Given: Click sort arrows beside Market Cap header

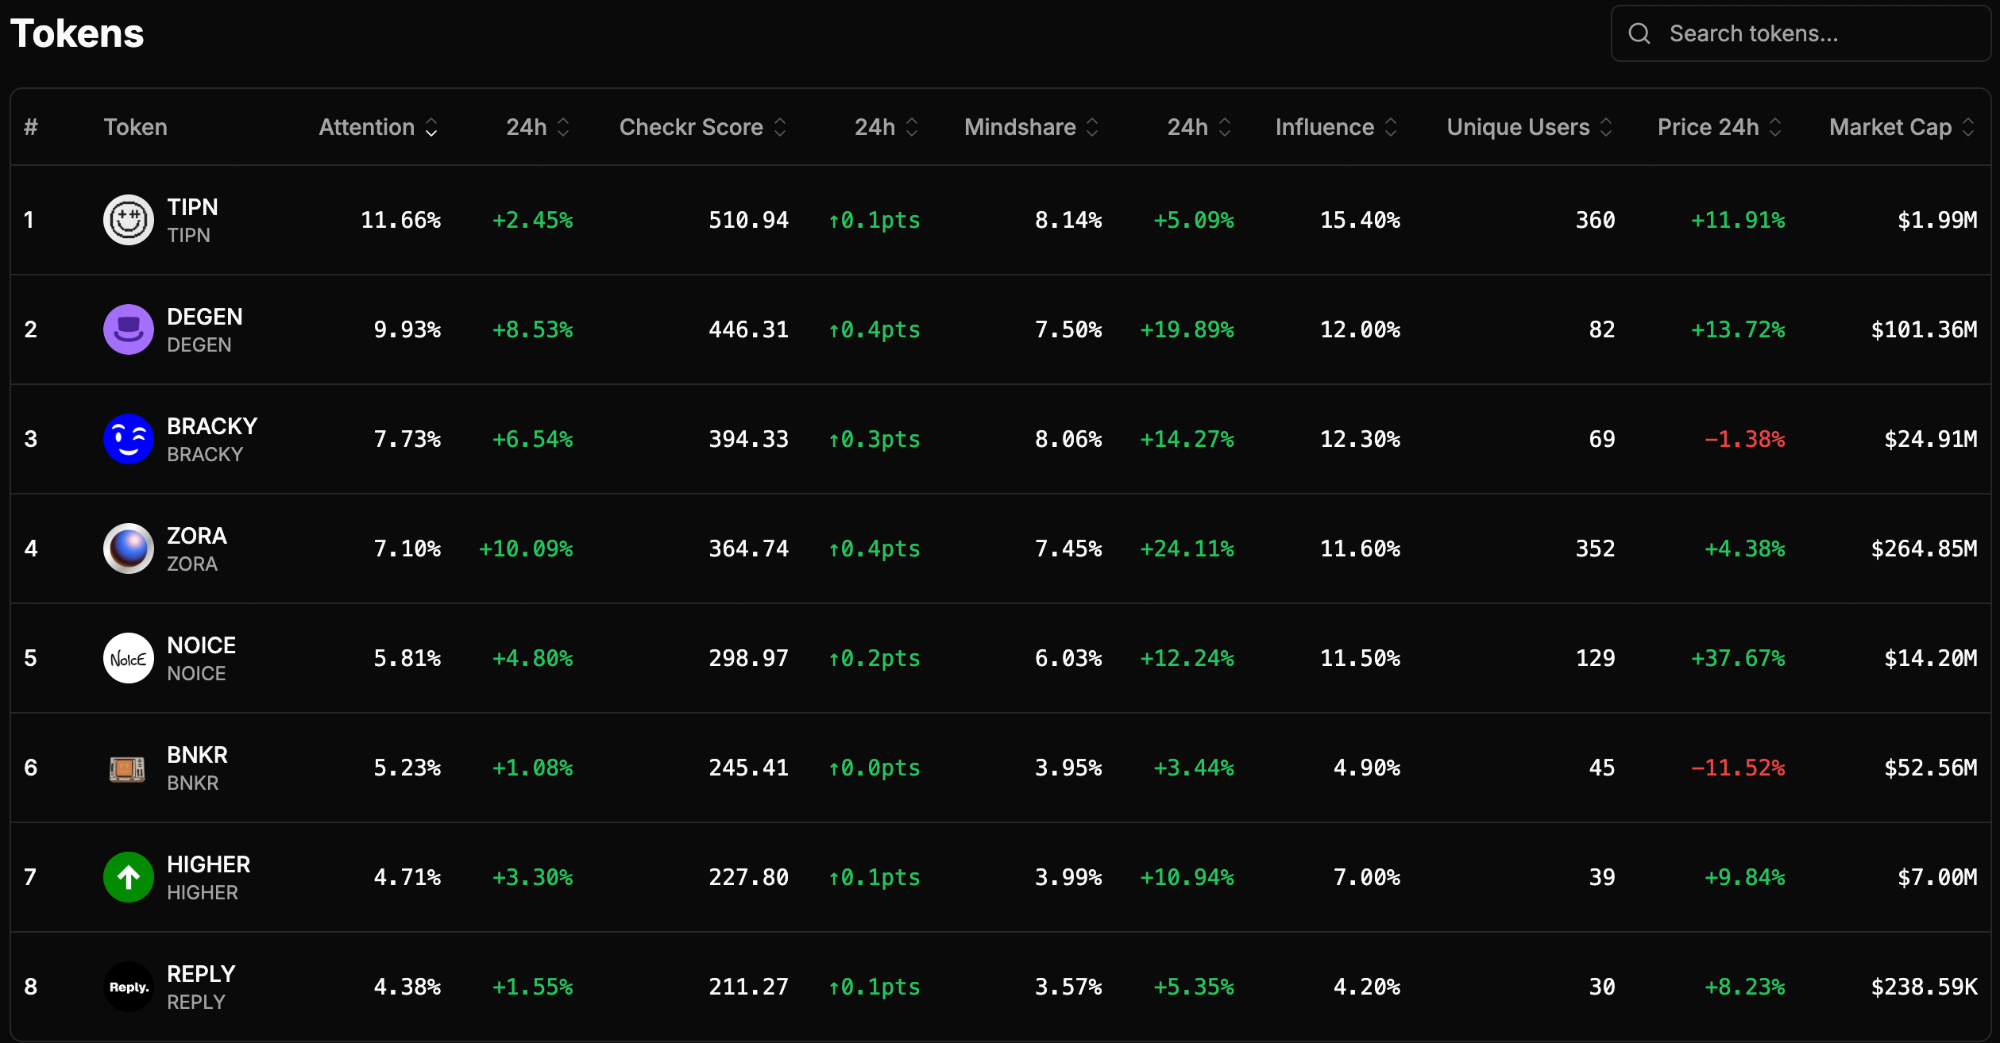Looking at the screenshot, I should (x=1968, y=128).
